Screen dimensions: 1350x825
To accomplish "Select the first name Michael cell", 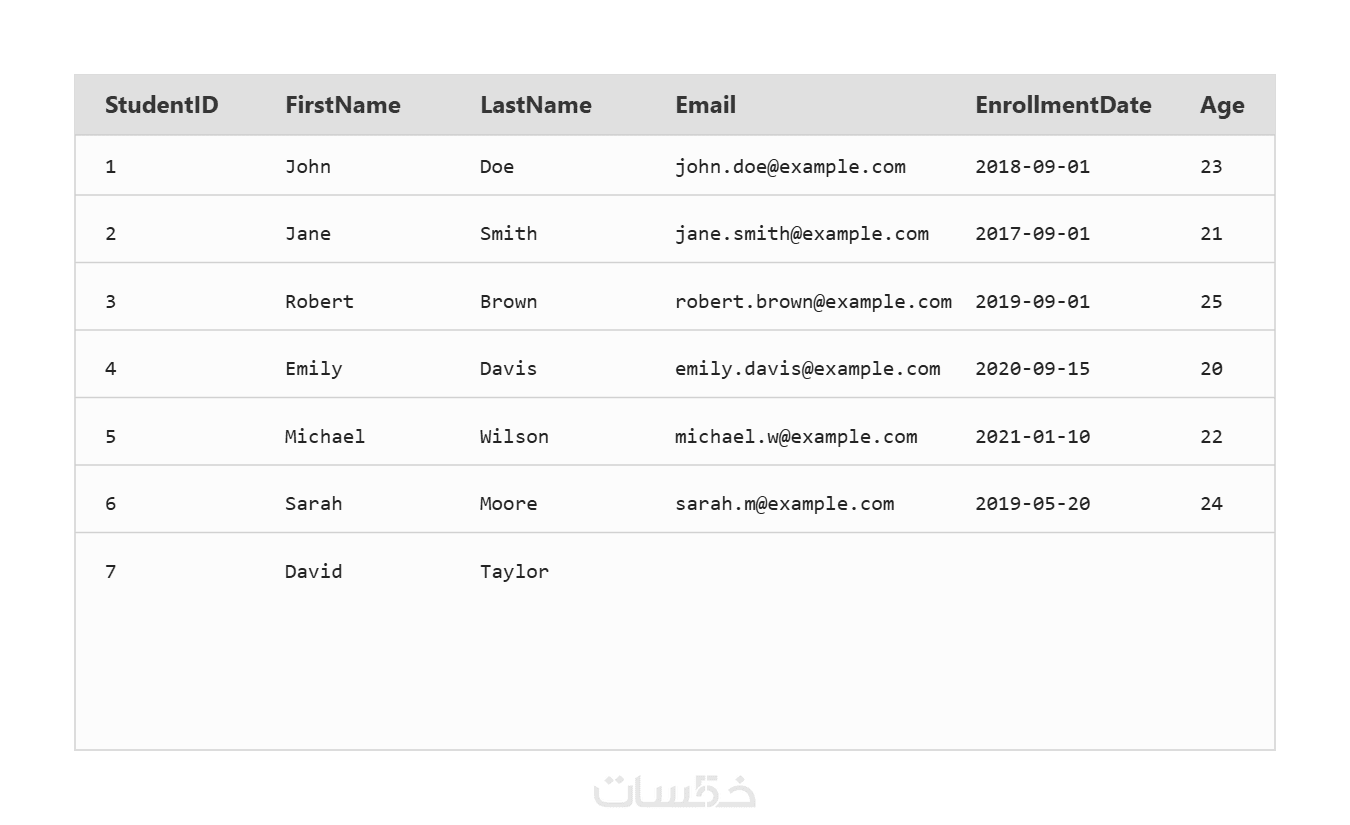I will [324, 436].
